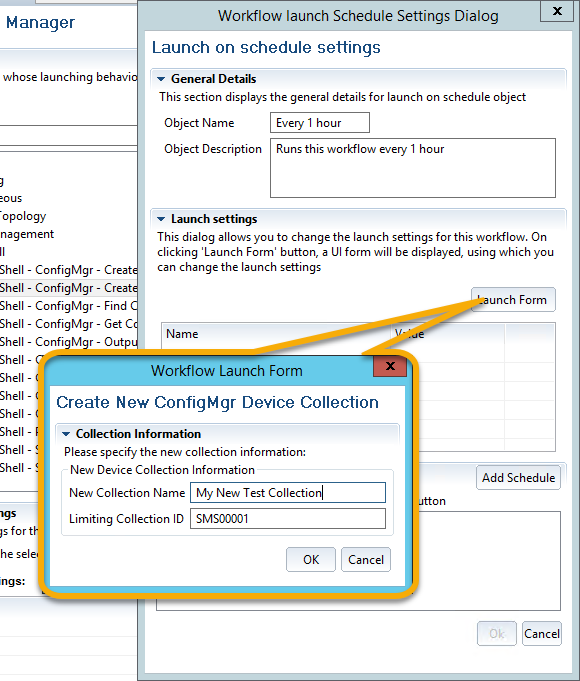Select the 'nagement' item in Manager list
This screenshot has width=580, height=681.
tap(27, 234)
